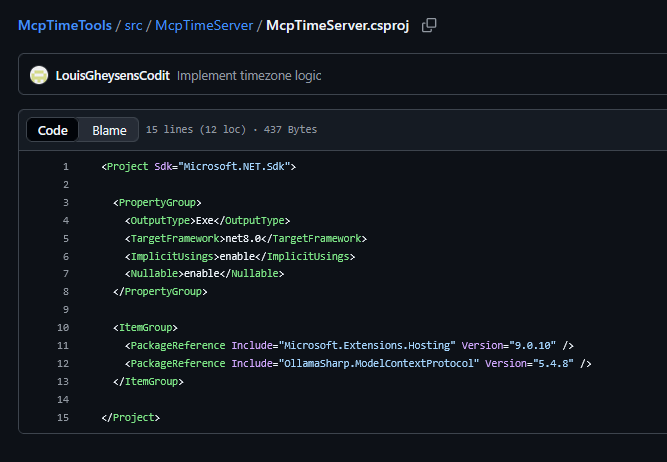Screen dimensions: 667x462
Task: Click the "Microsoft.Extensions.Hosting" package name text
Action: pos(369,345)
